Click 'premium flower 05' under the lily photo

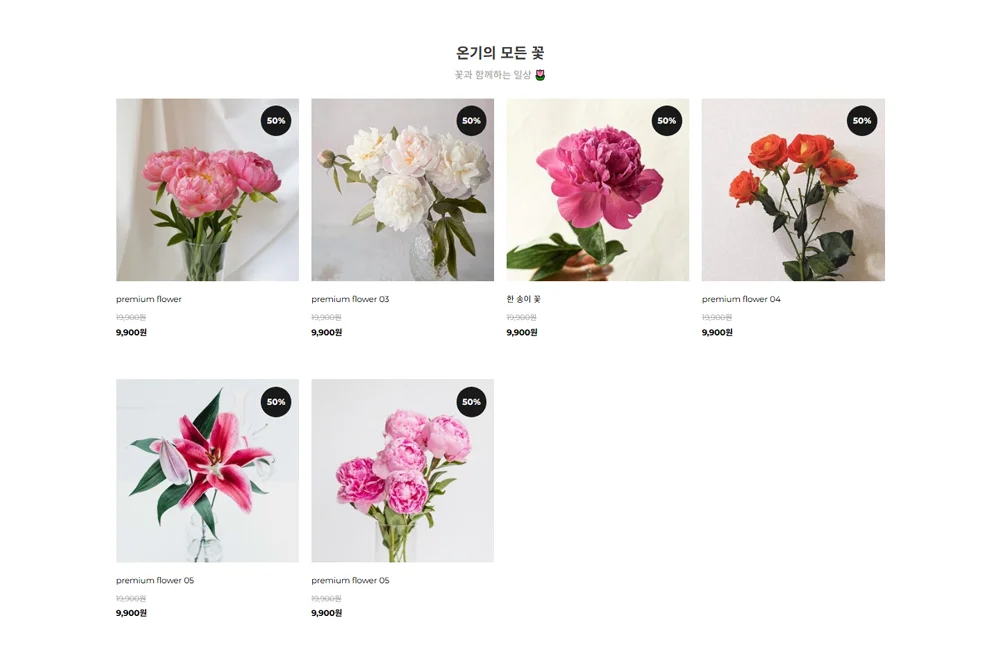pos(155,581)
